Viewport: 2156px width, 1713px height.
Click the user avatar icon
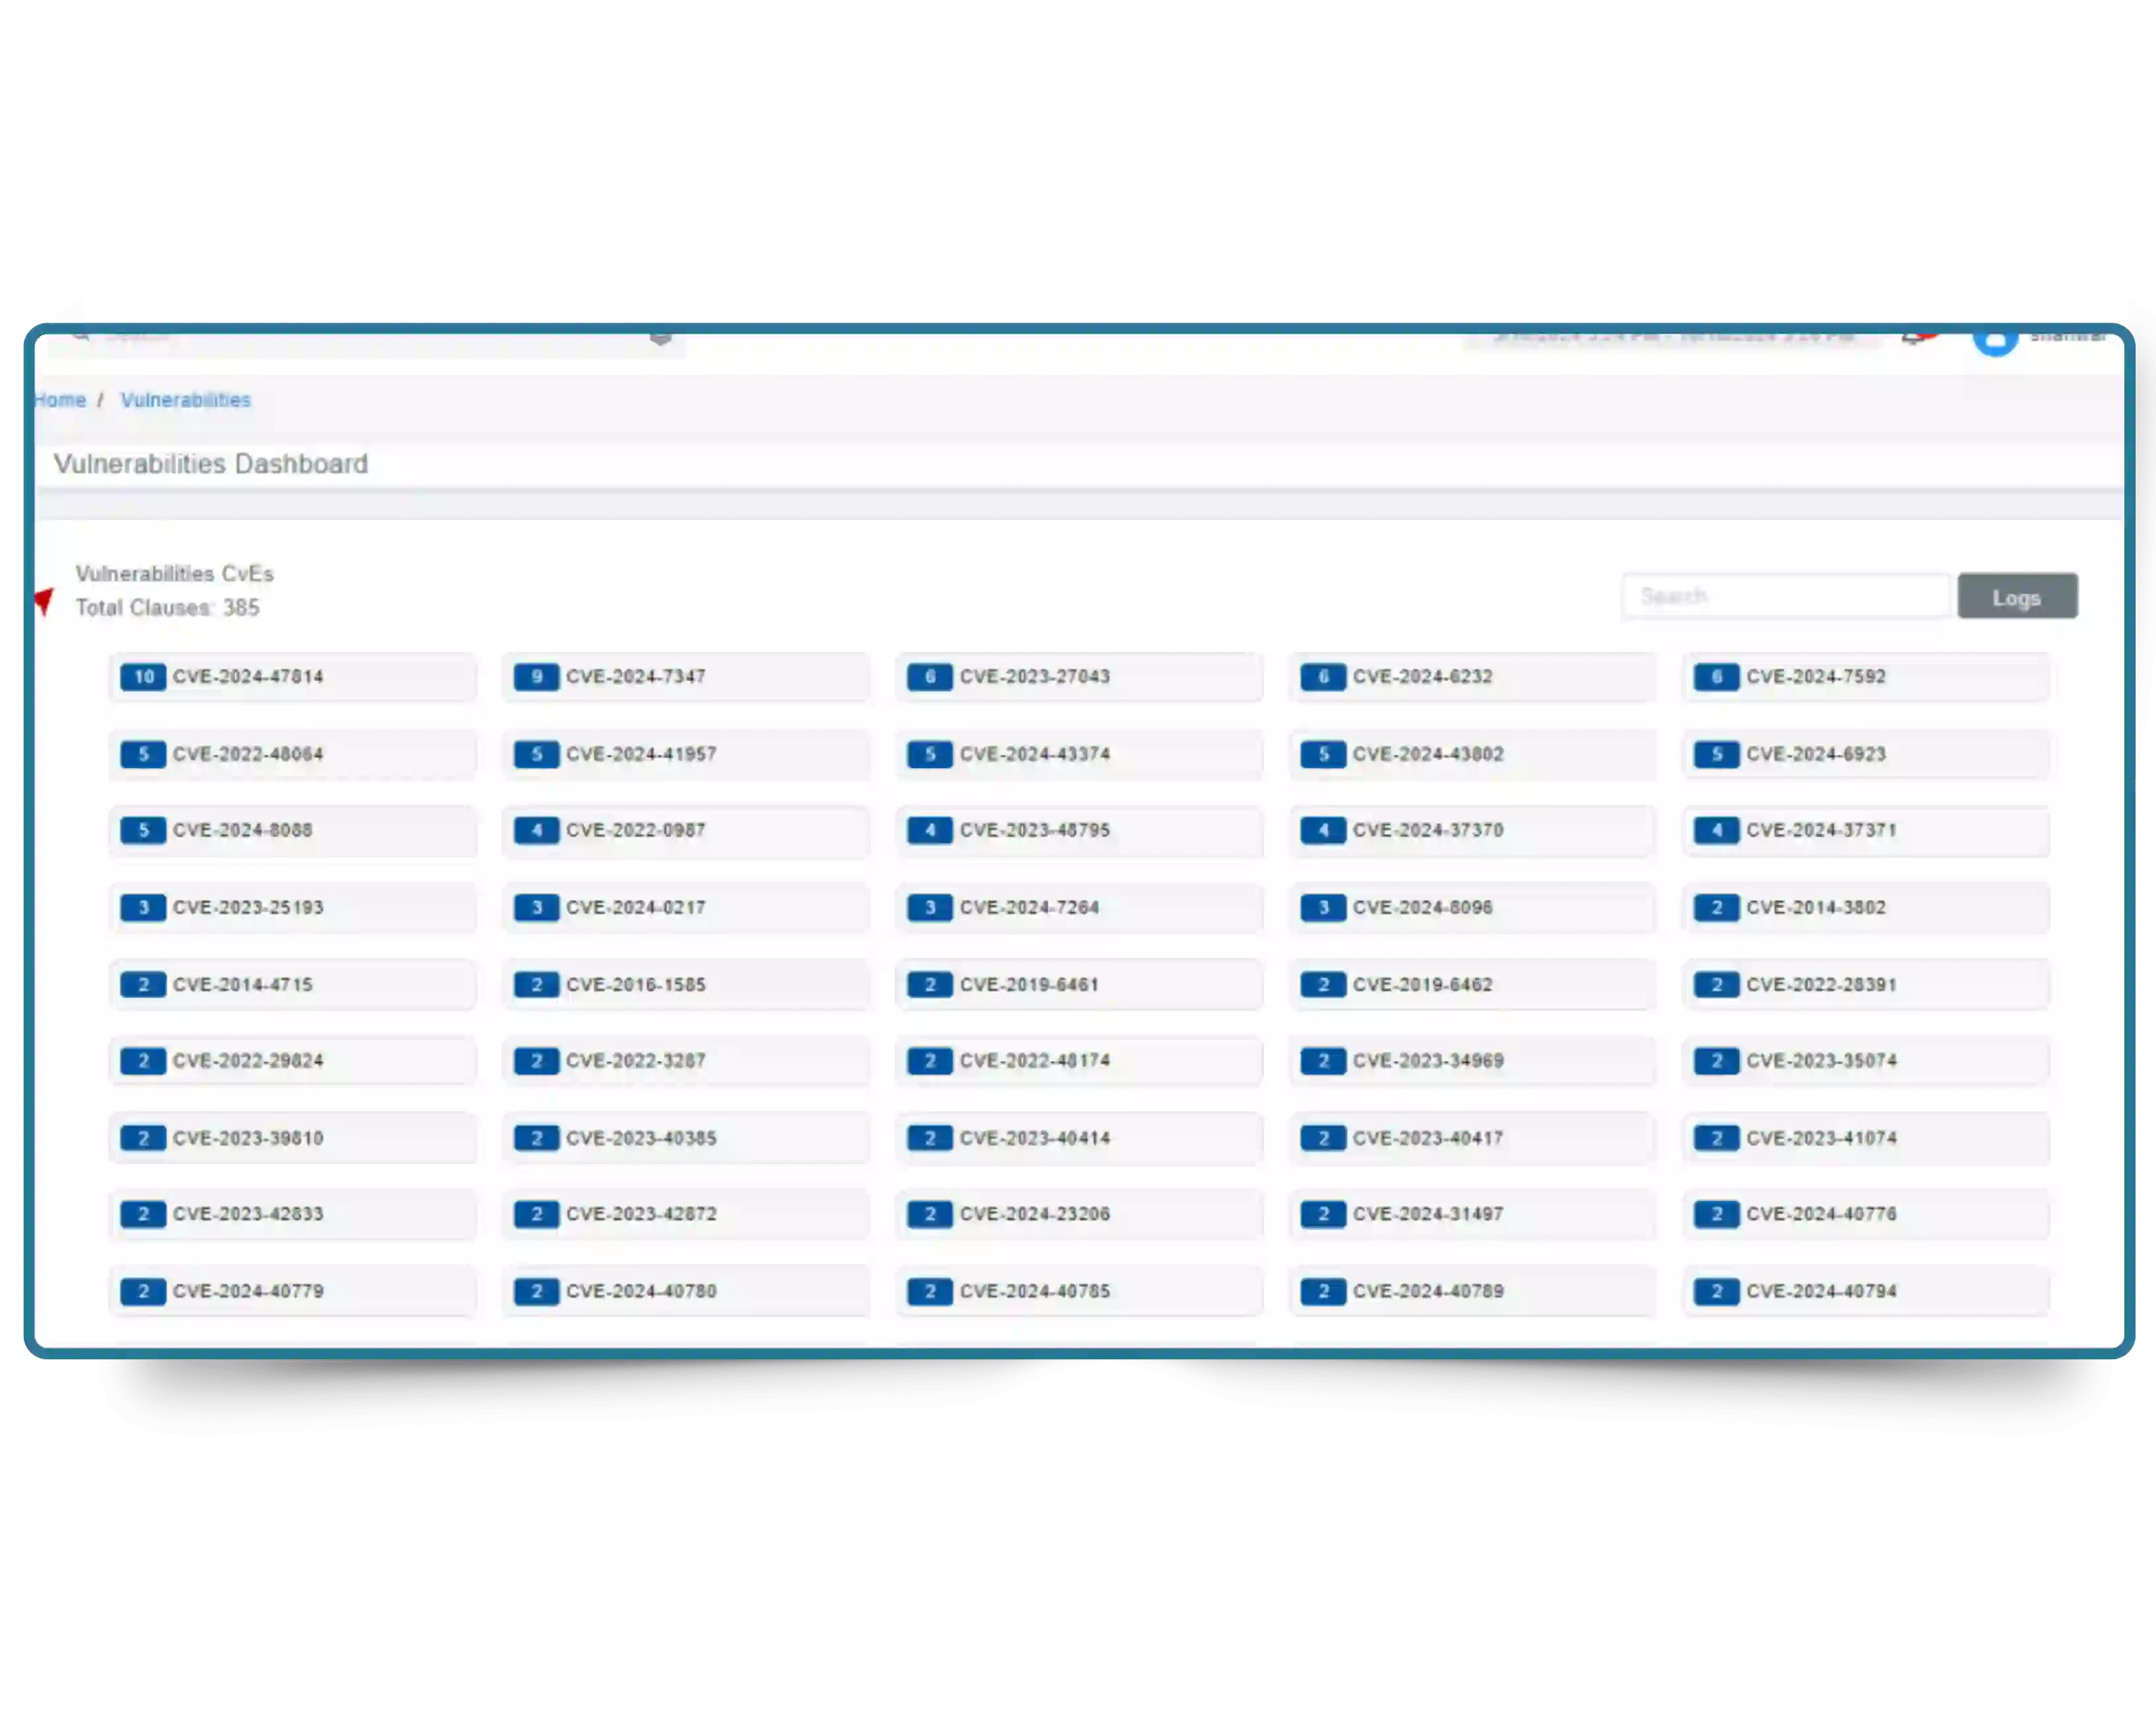1994,340
